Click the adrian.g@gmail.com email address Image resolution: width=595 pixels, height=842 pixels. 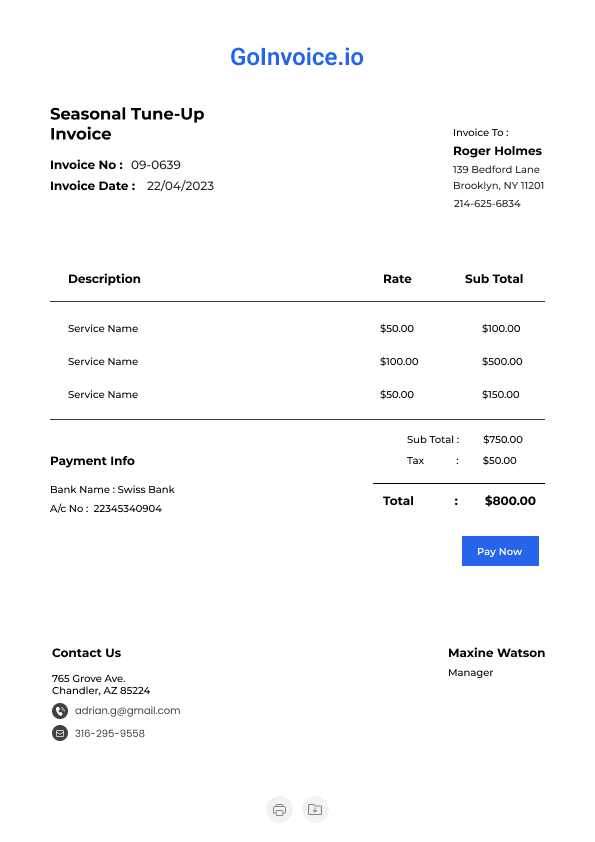(127, 710)
